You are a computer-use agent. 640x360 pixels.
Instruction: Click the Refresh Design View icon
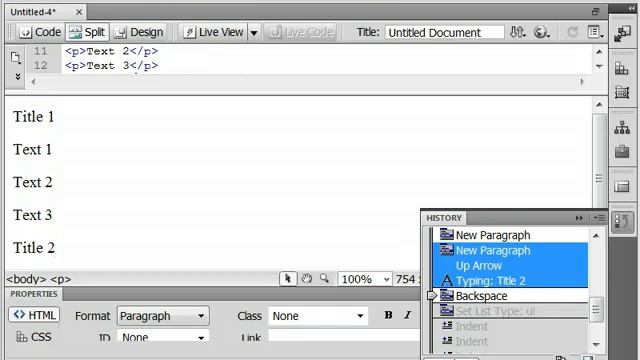(573, 32)
